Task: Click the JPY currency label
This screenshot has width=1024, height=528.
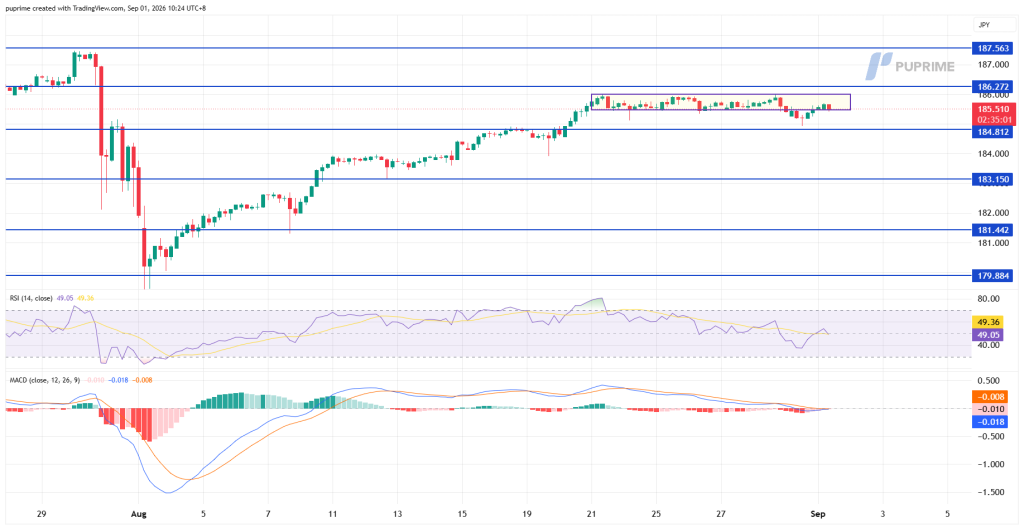Action: pos(984,27)
